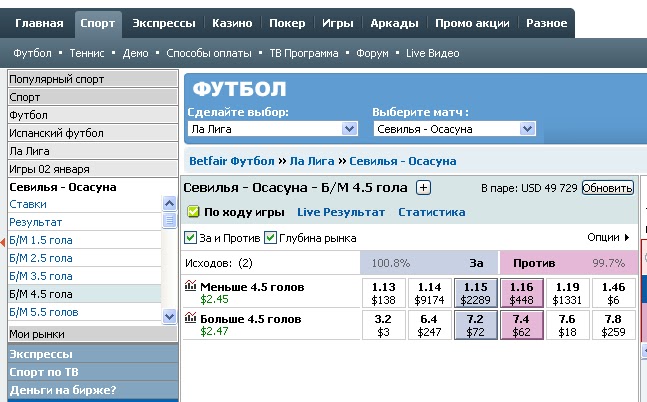Select Испанский футбол in sidebar
This screenshot has width=647, height=402.
(x=93, y=133)
